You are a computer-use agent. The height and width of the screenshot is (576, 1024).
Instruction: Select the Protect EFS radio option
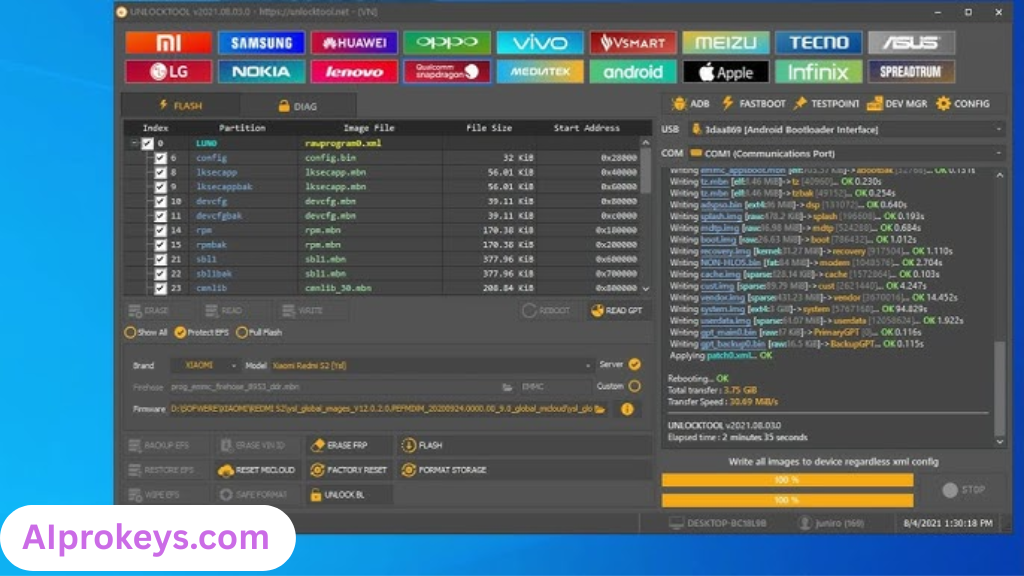click(x=202, y=332)
